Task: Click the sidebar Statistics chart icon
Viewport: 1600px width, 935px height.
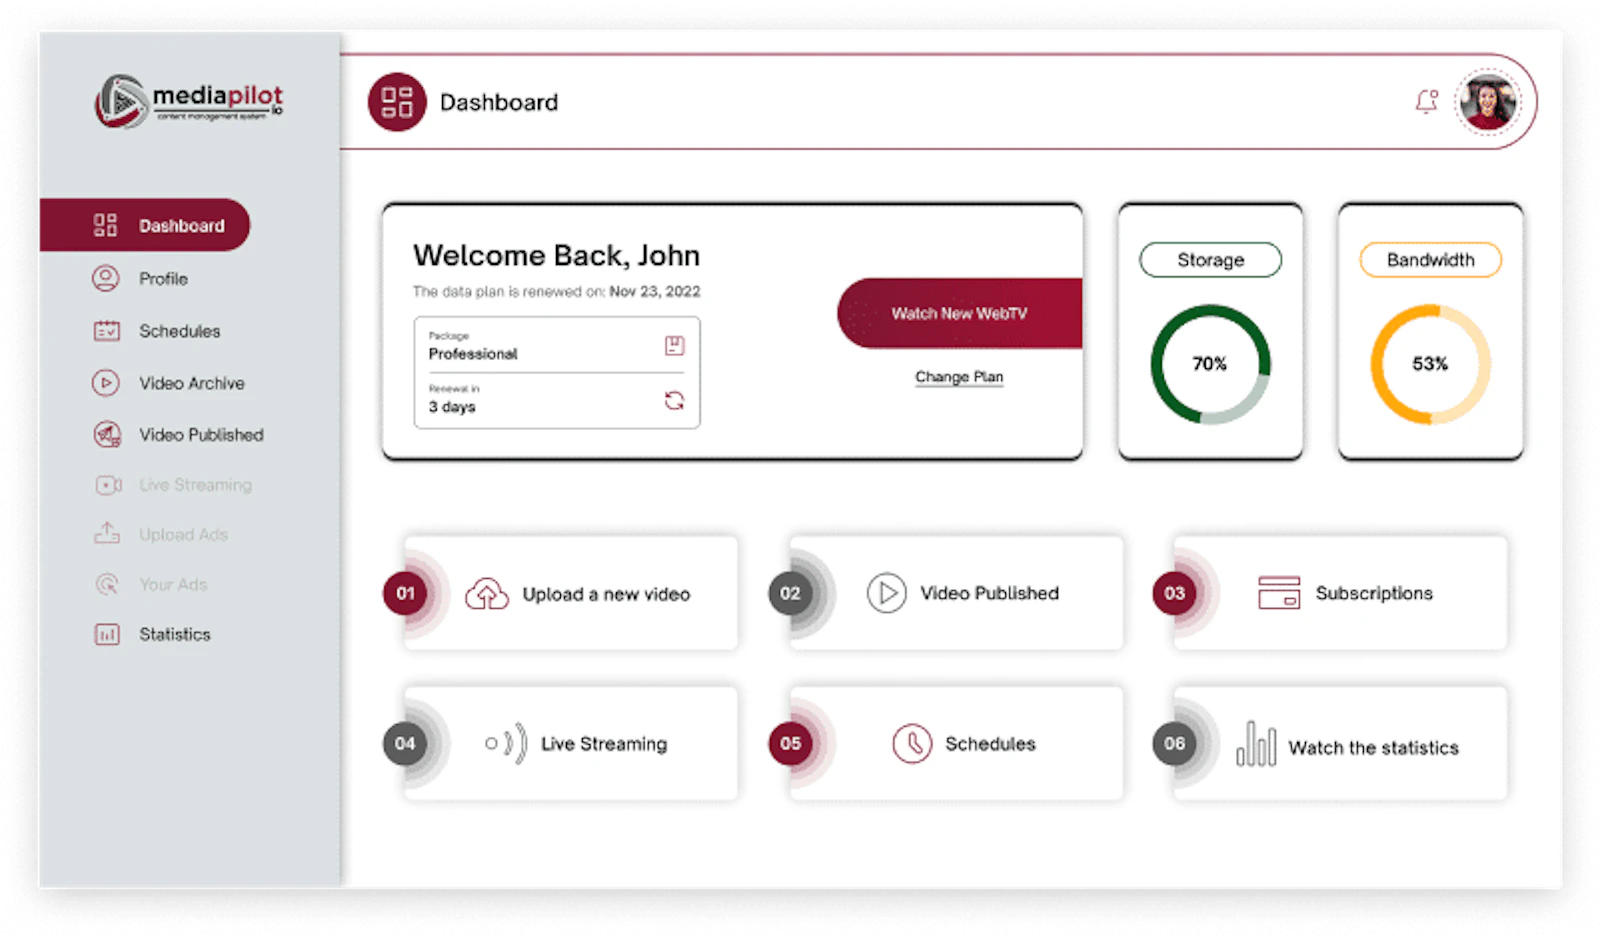Action: point(107,634)
